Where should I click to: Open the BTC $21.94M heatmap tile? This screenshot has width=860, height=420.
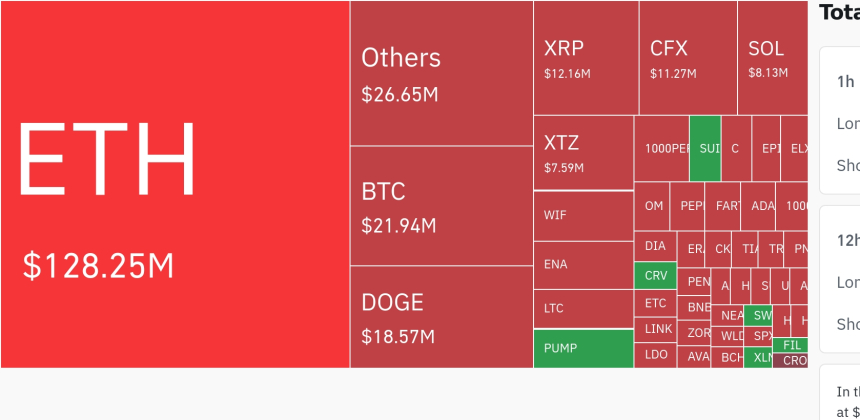[441, 206]
